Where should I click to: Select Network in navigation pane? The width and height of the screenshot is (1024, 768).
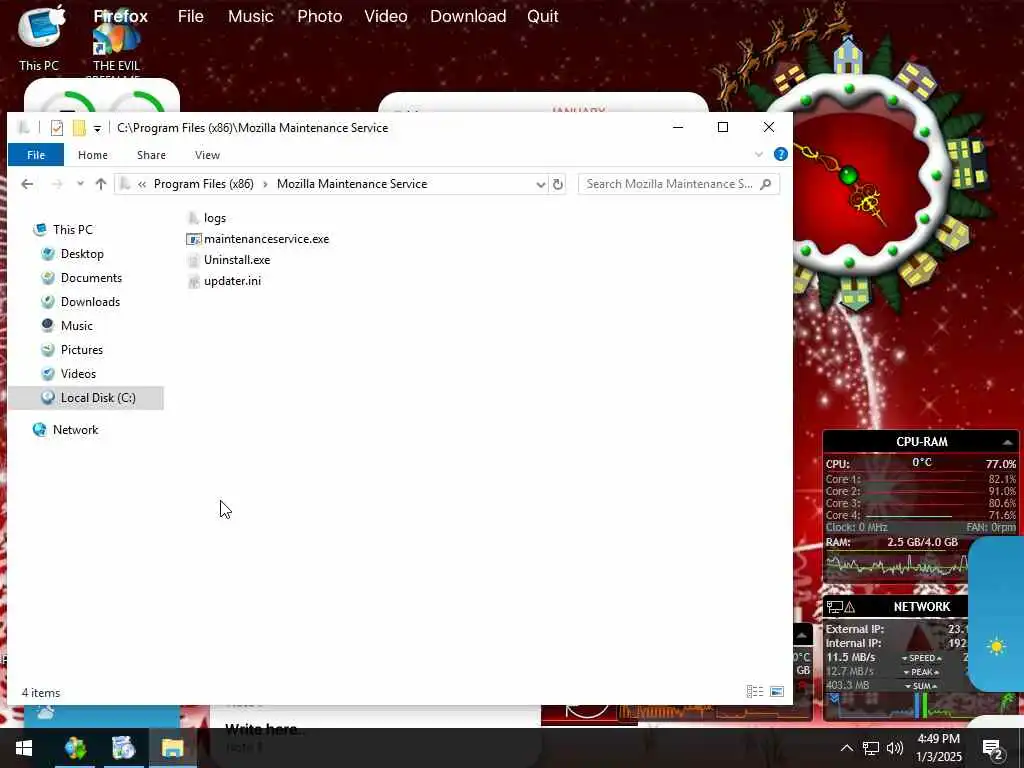coord(75,430)
